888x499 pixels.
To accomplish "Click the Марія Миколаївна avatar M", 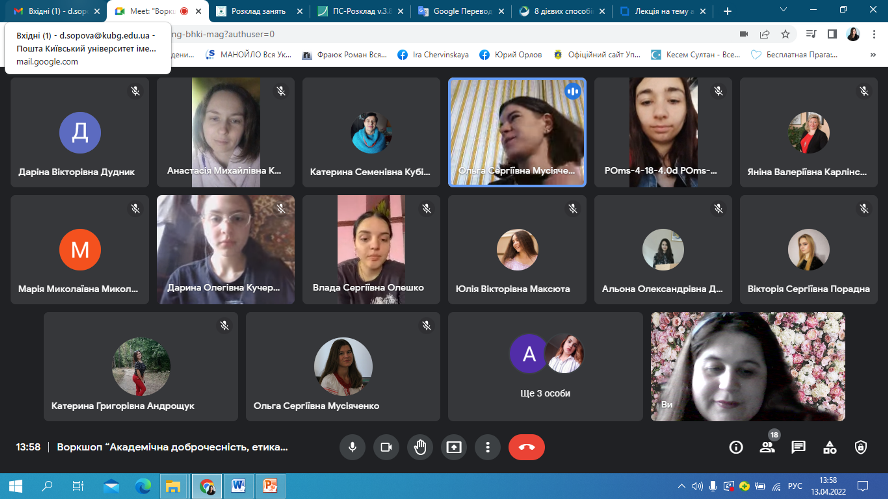I will pyautogui.click(x=80, y=250).
